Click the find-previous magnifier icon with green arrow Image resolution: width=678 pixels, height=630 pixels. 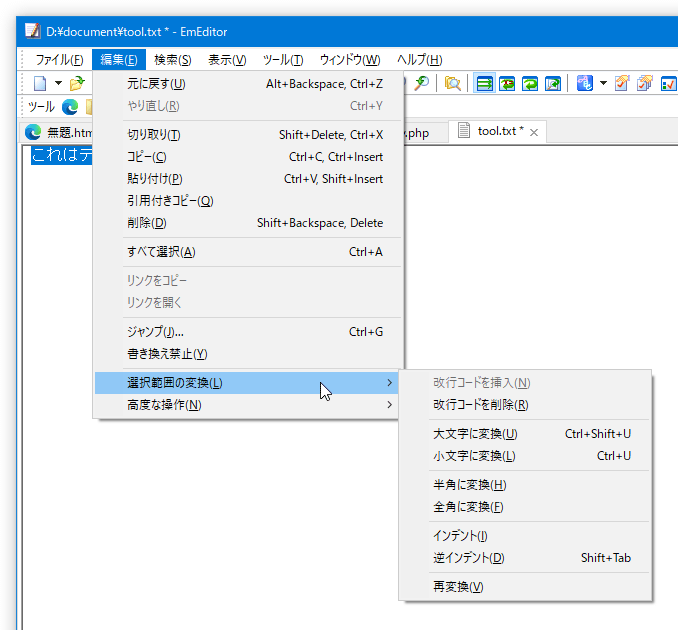coord(422,83)
